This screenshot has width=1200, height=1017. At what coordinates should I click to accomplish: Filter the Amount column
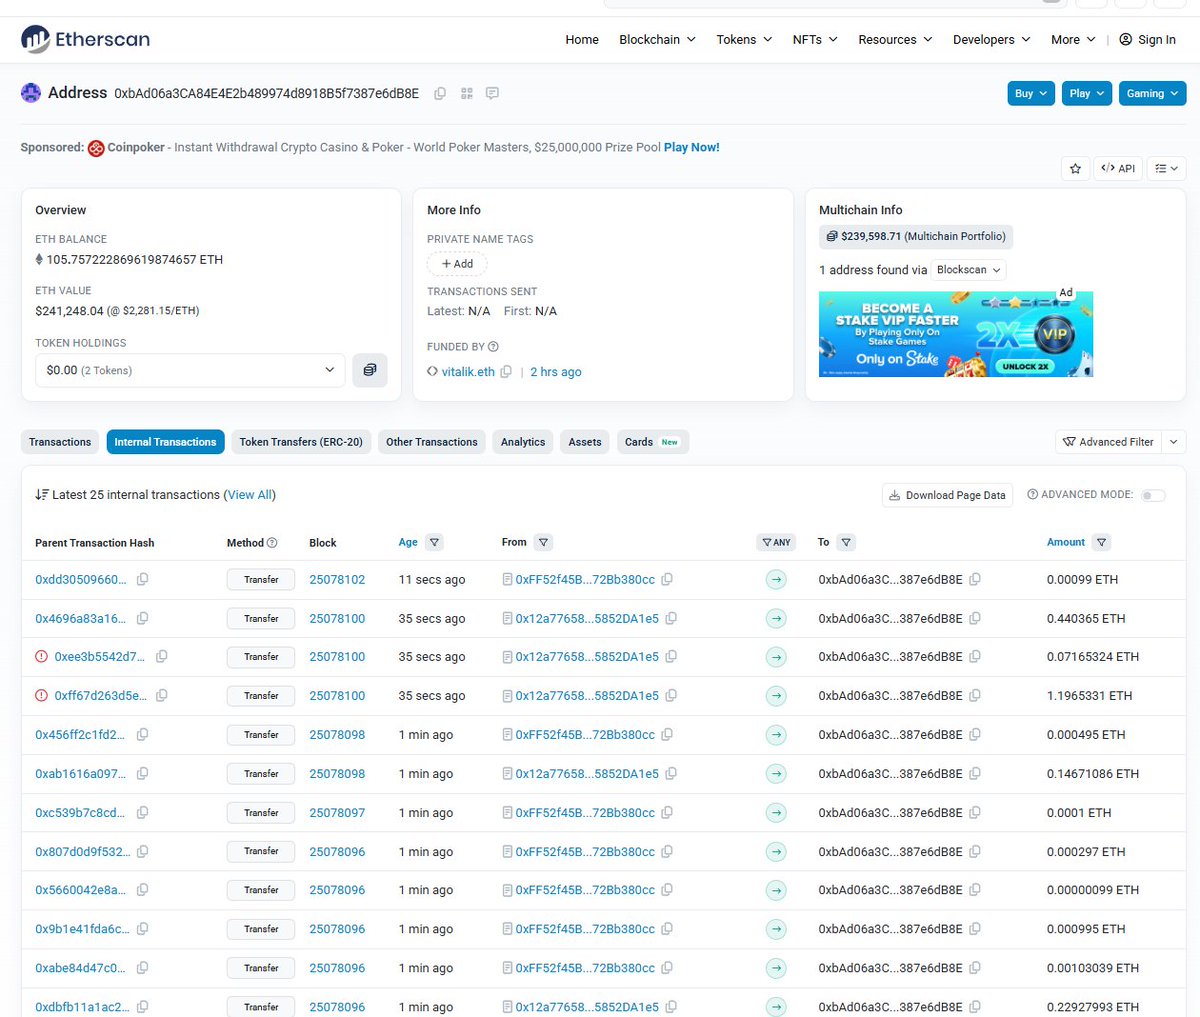[1101, 542]
